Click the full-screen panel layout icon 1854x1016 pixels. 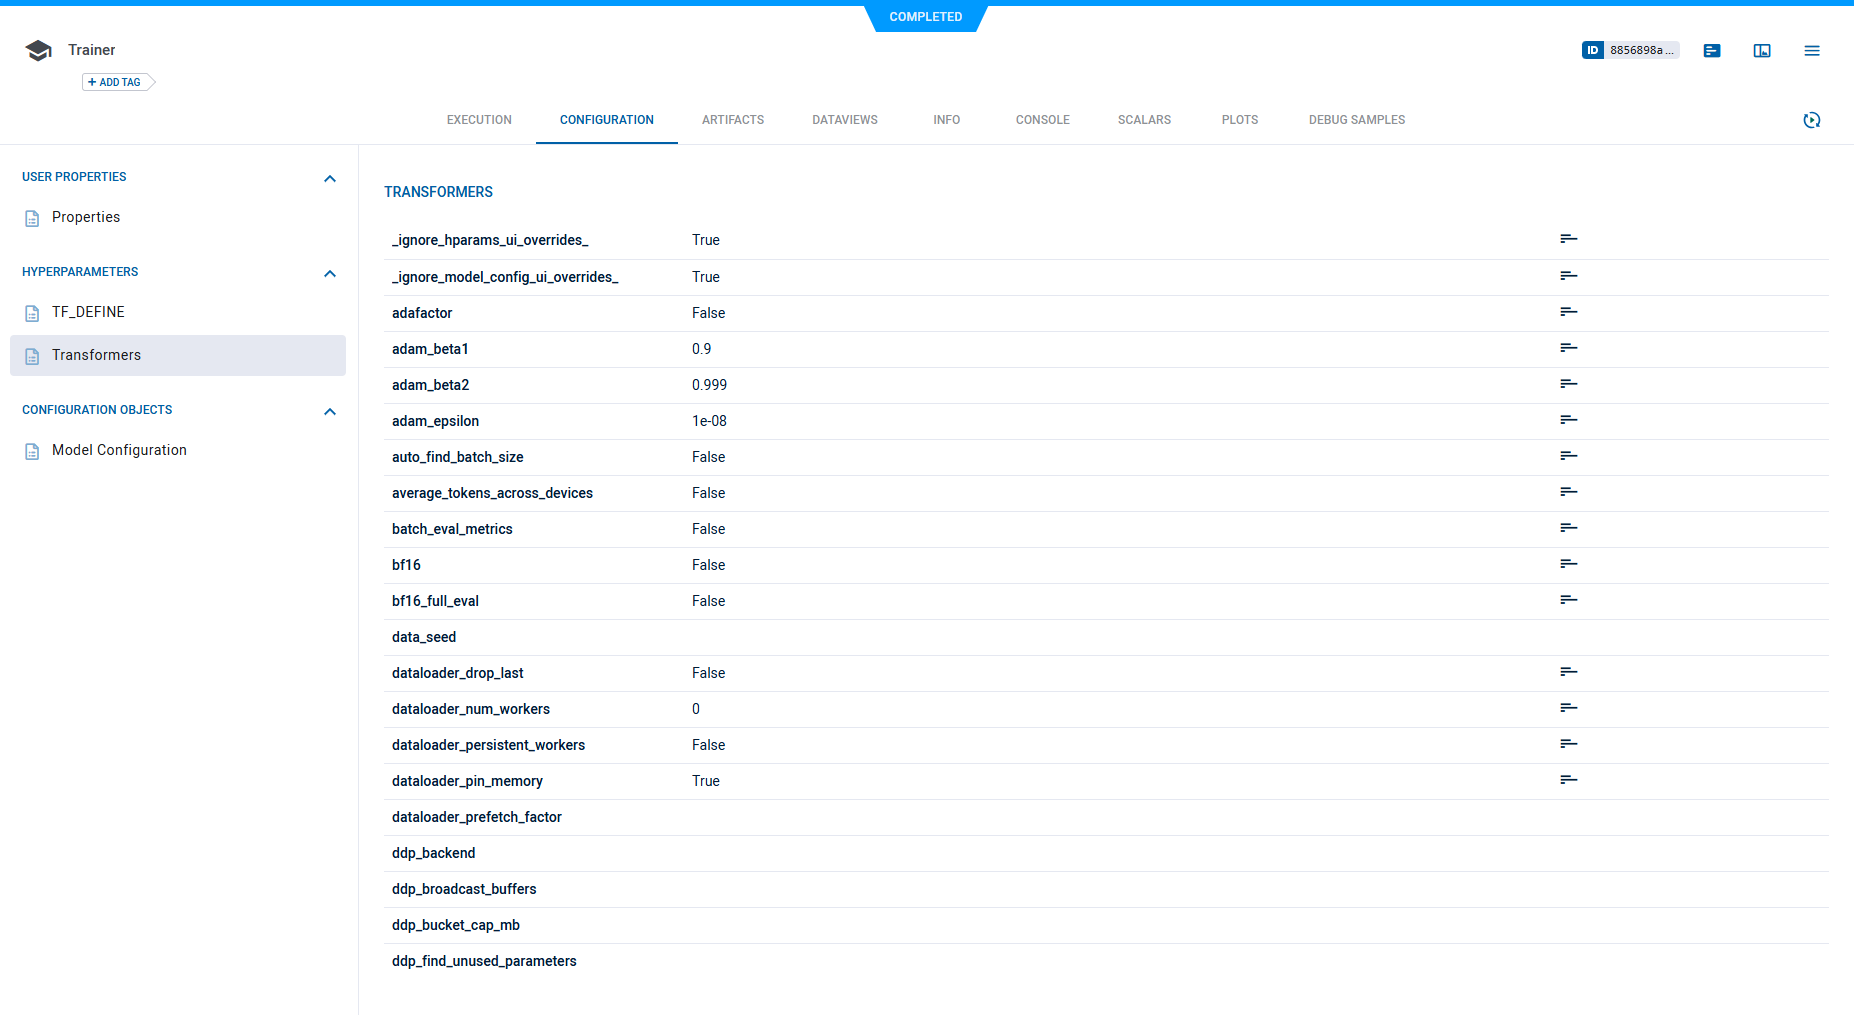click(1761, 51)
